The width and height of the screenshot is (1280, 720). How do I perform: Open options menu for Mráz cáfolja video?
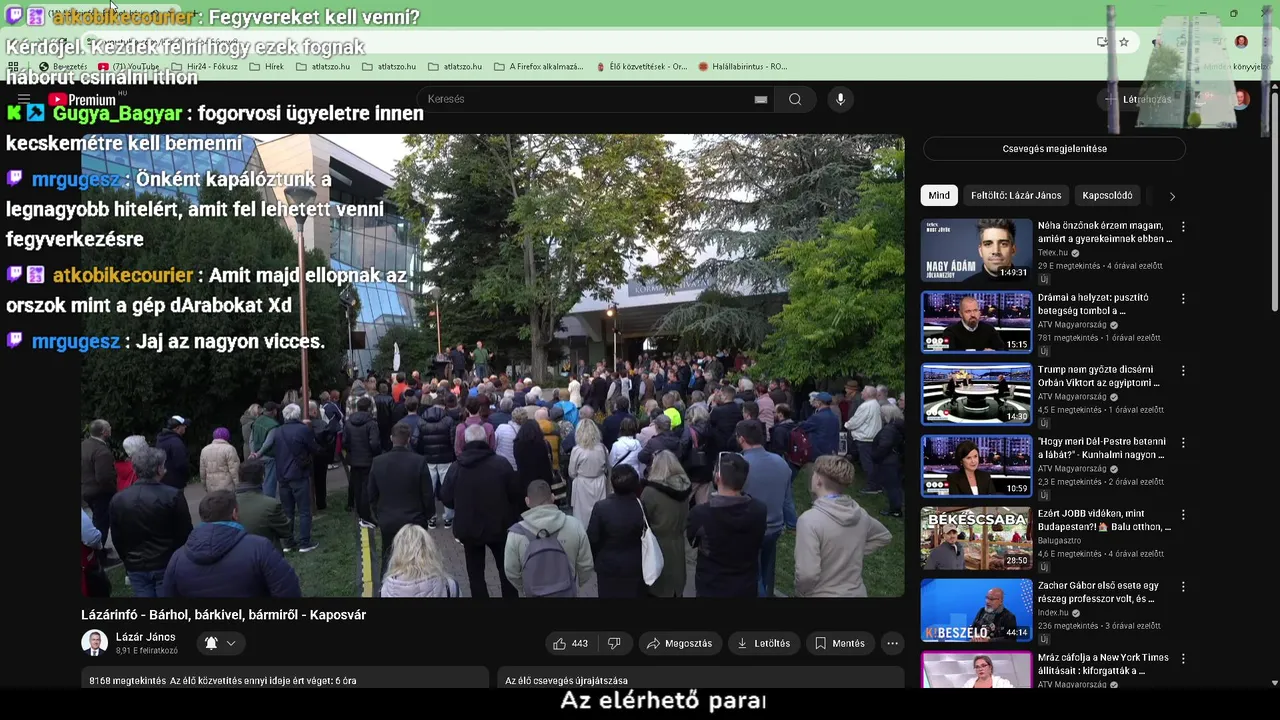(x=1183, y=659)
